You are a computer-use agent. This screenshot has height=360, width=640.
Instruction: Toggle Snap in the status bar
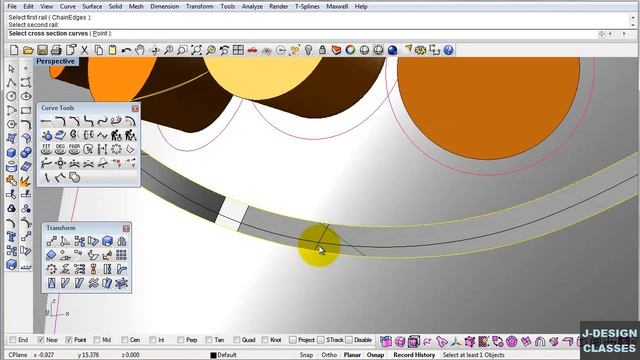pos(306,355)
